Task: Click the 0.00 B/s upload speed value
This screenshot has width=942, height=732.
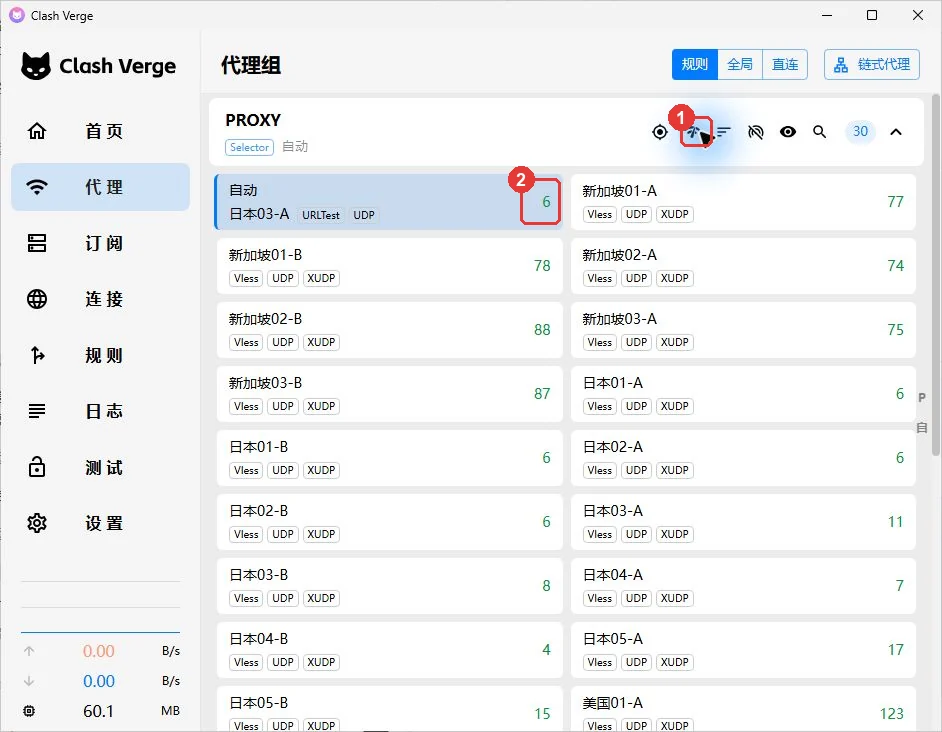Action: [x=99, y=651]
